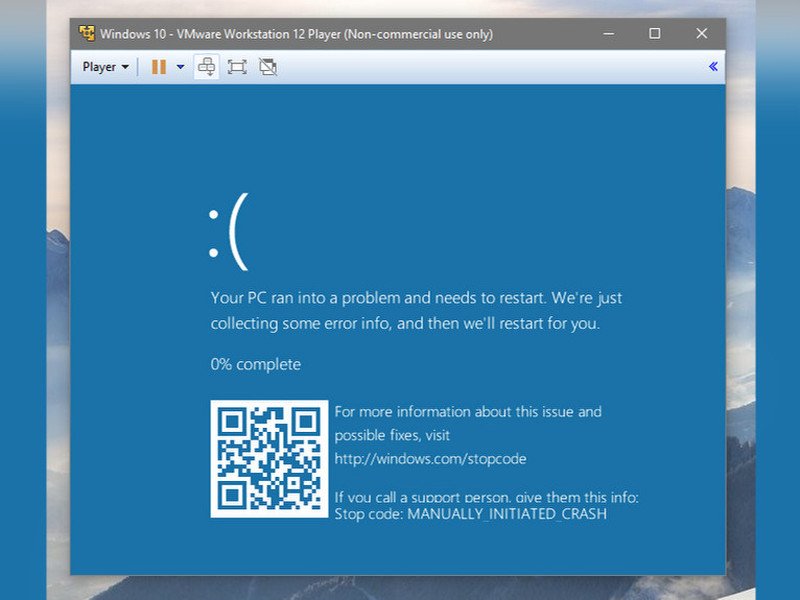Click 'If you call a support person' line
This screenshot has width=800, height=600.
pyautogui.click(x=487, y=497)
